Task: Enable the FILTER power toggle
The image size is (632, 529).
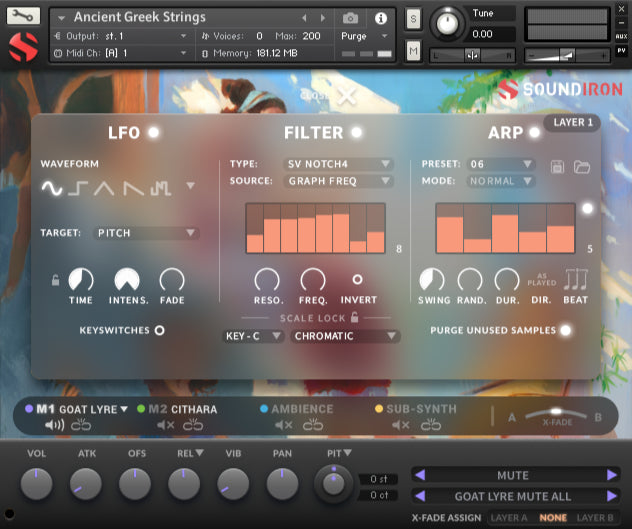Action: coord(356,132)
